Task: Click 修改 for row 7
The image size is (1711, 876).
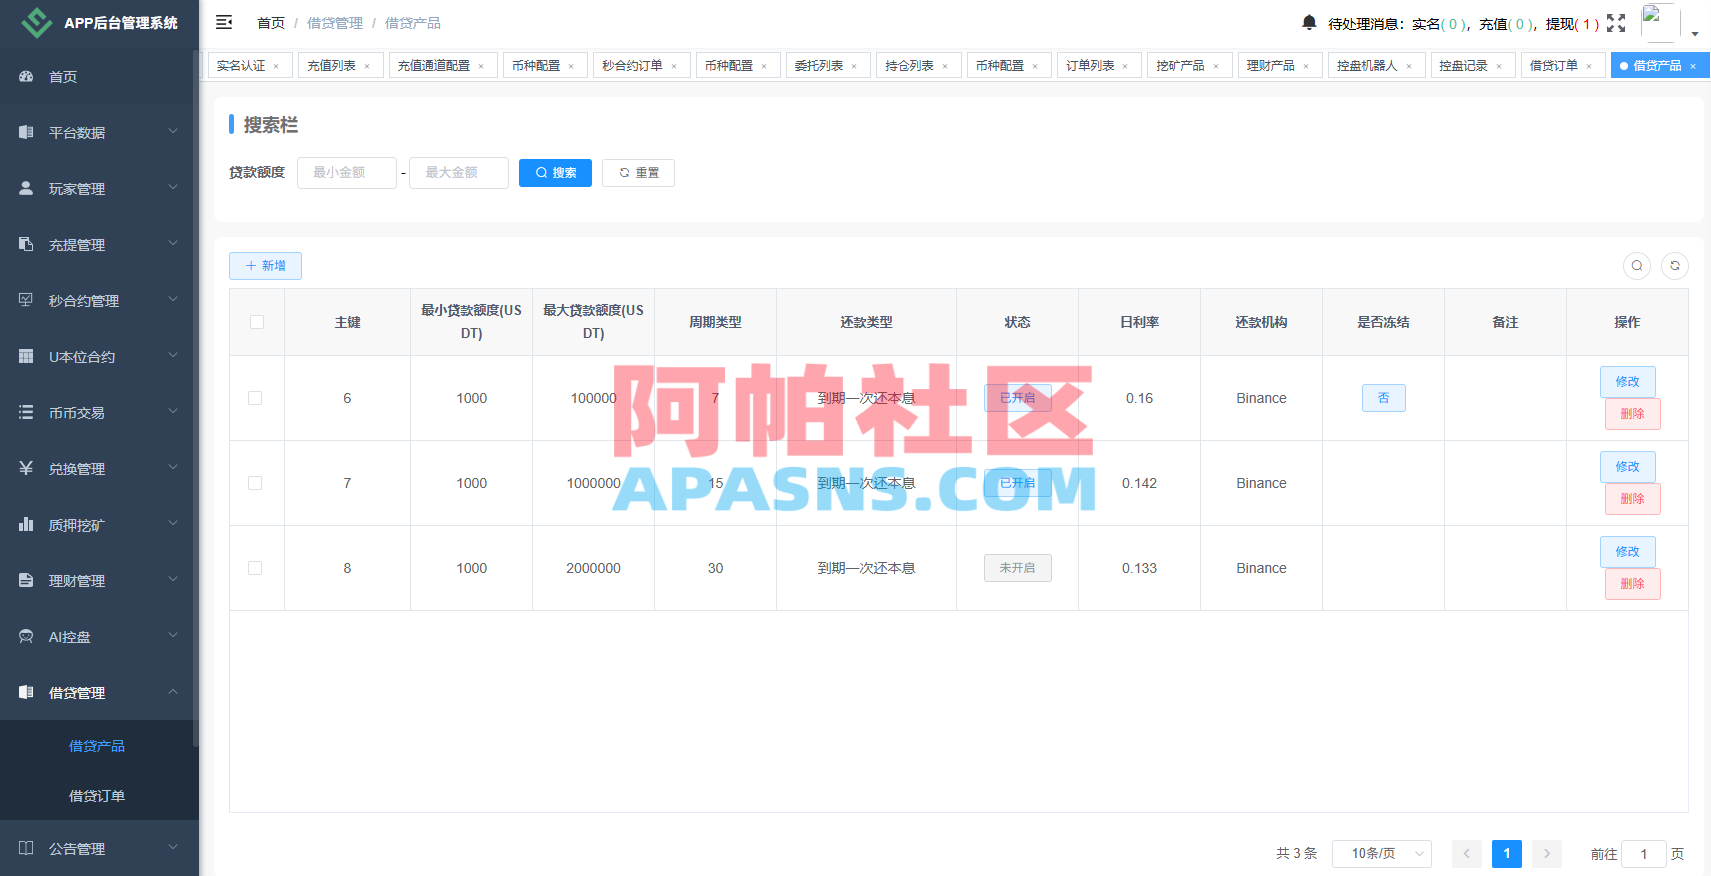Action: 1627,467
